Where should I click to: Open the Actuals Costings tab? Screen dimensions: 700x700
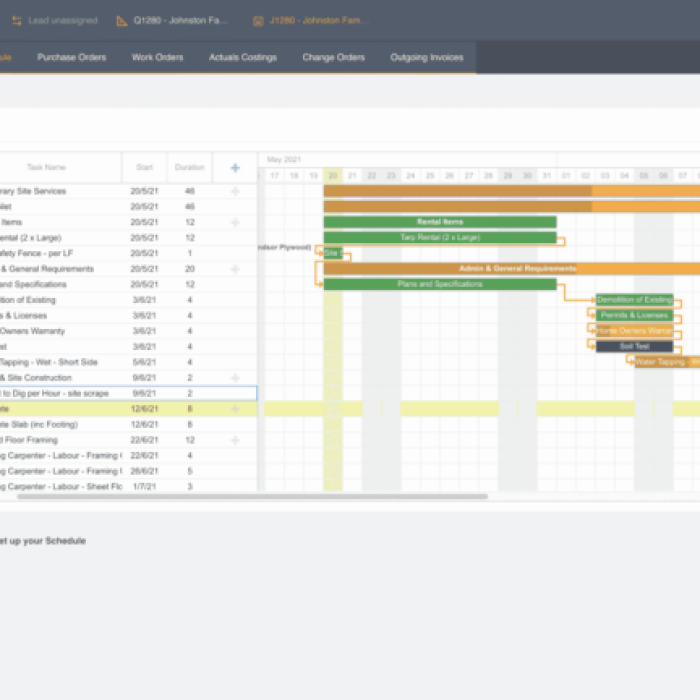pyautogui.click(x=243, y=58)
